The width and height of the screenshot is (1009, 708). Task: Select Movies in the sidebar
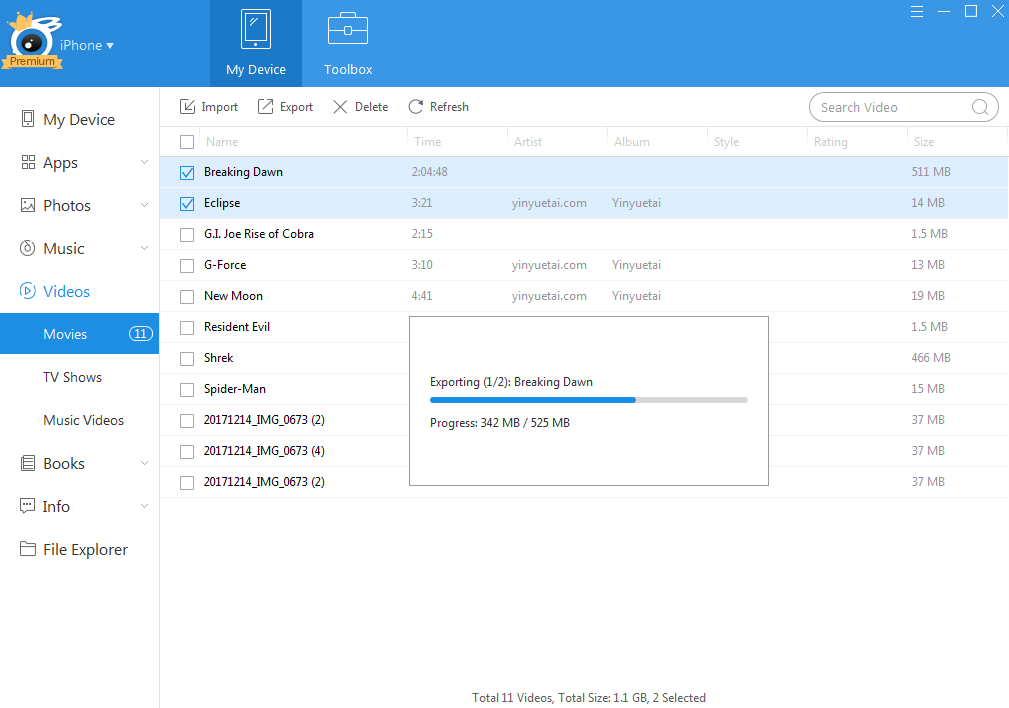(x=79, y=333)
